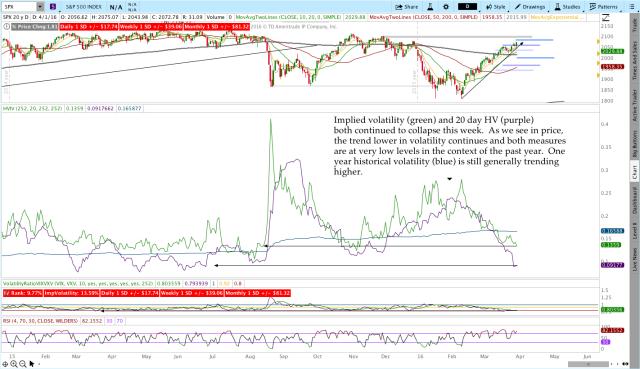The height and width of the screenshot is (369, 640).
Task: Click the % Price Chng 1.81 label
Action: 34,27
